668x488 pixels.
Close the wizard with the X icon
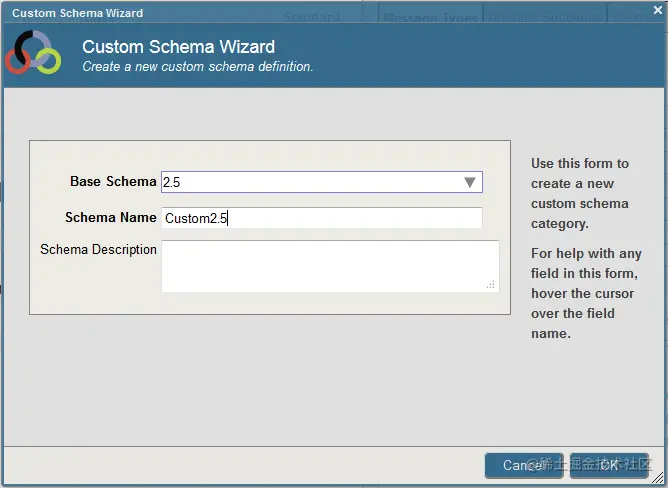(x=658, y=9)
